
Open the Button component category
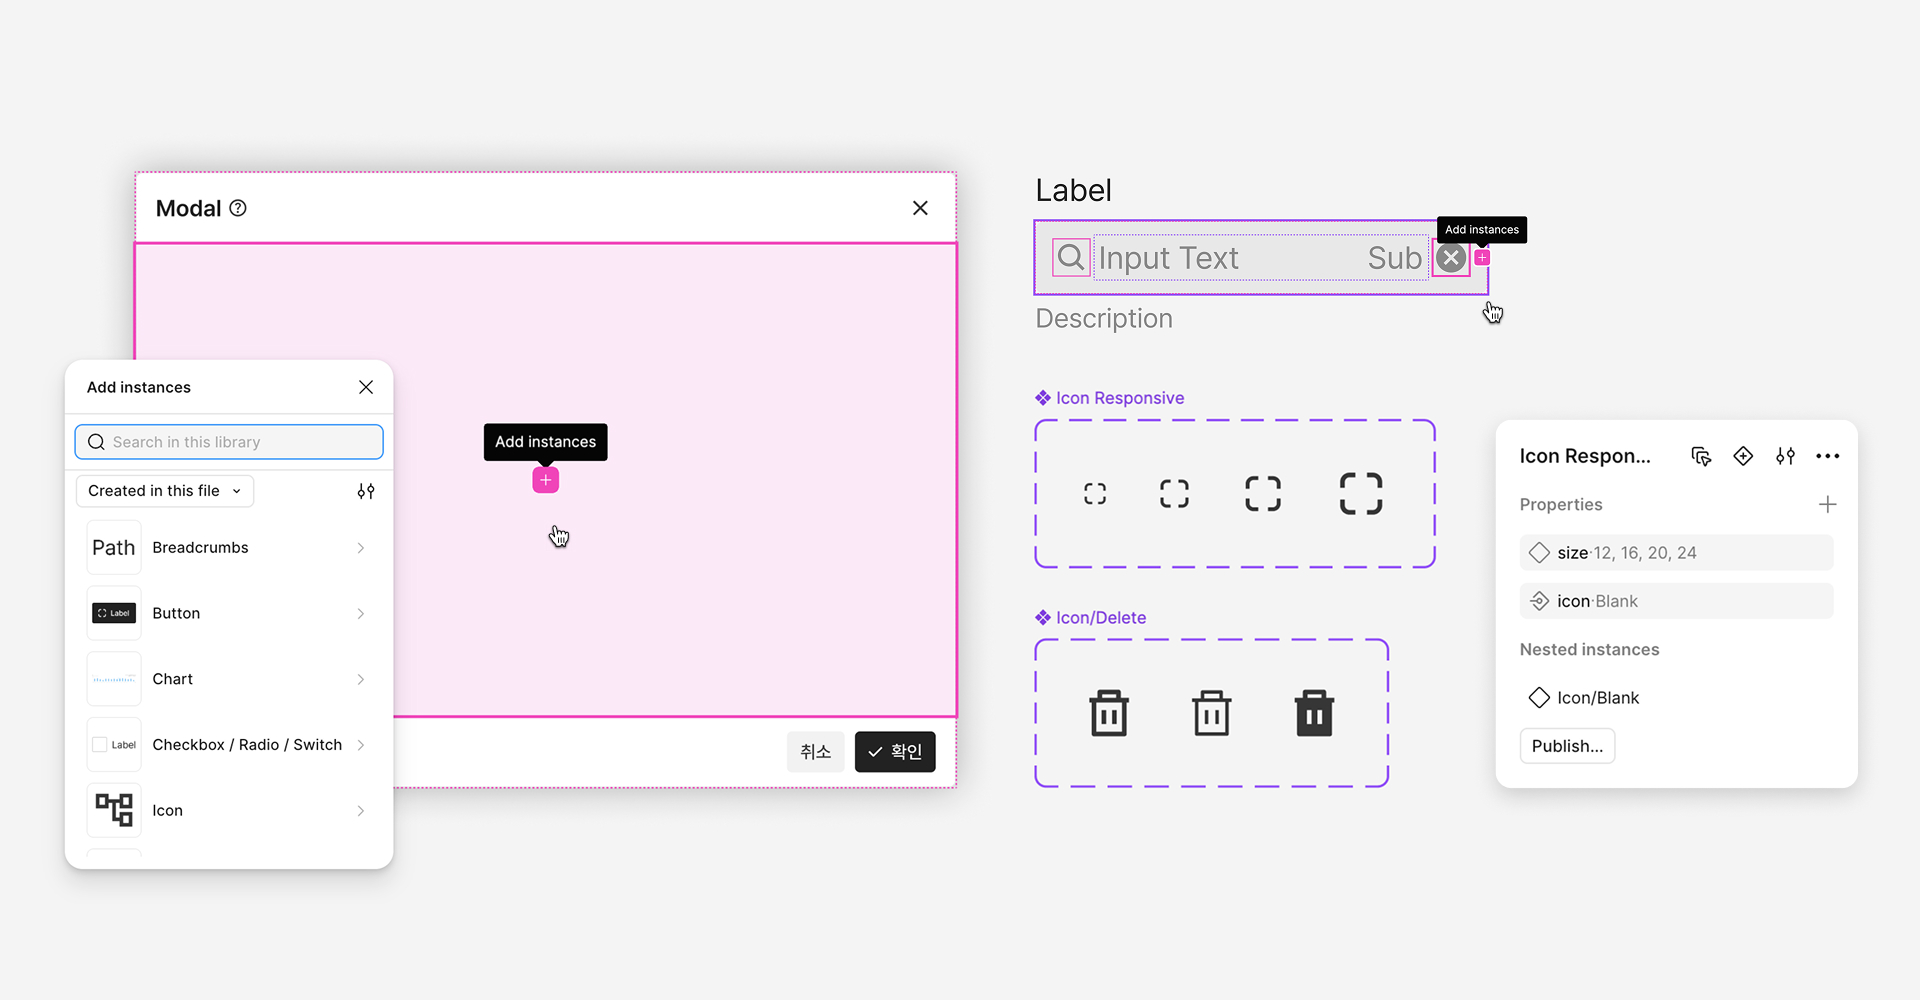pyautogui.click(x=228, y=613)
